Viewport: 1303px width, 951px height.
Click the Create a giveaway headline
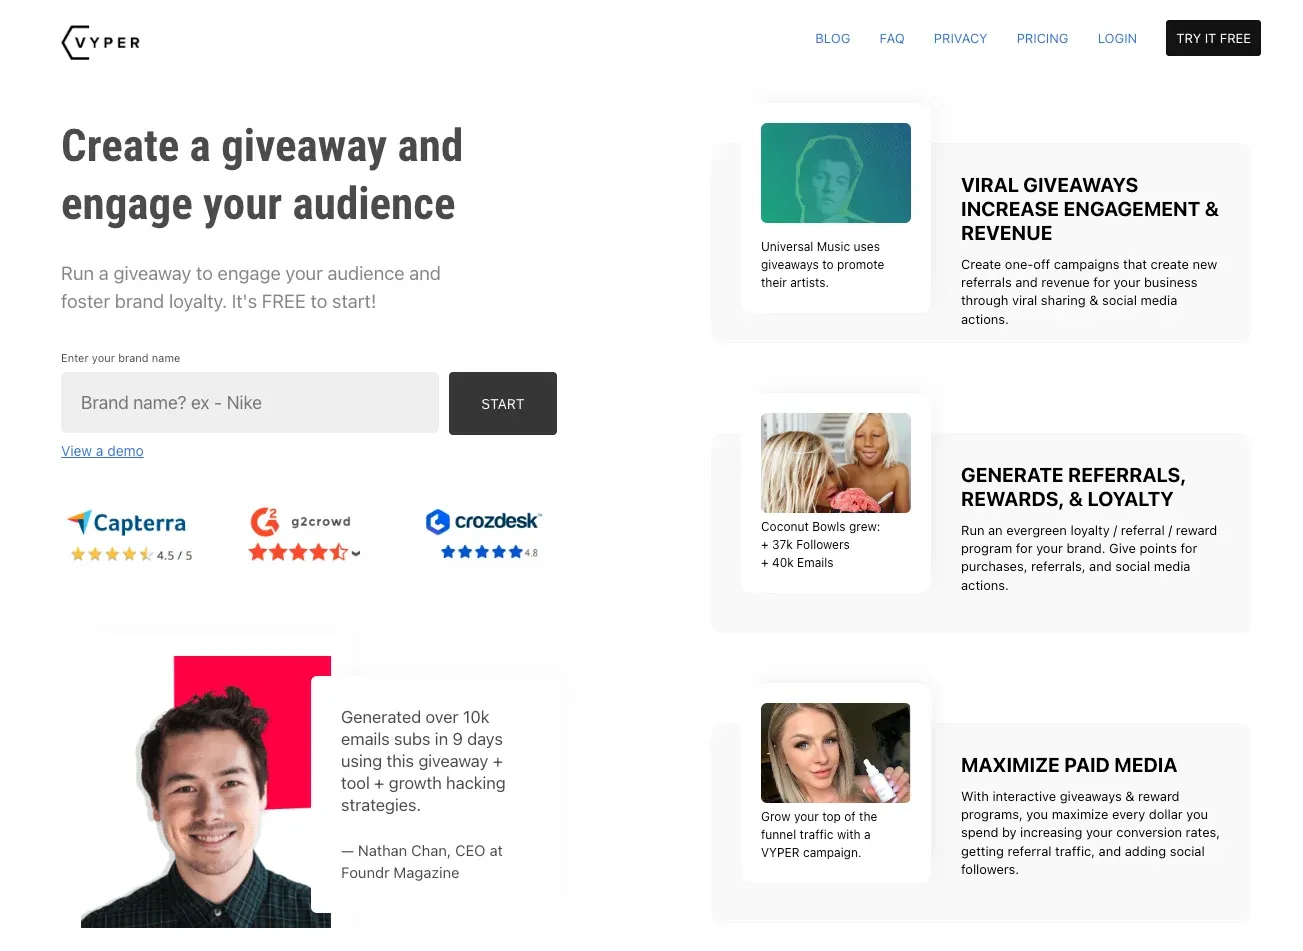click(x=262, y=175)
